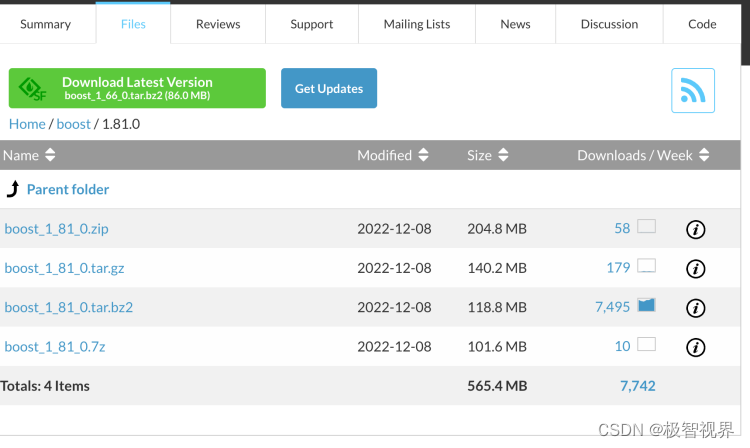
Task: Download boost_1_81_0.tar.bz2 file
Action: tap(69, 307)
